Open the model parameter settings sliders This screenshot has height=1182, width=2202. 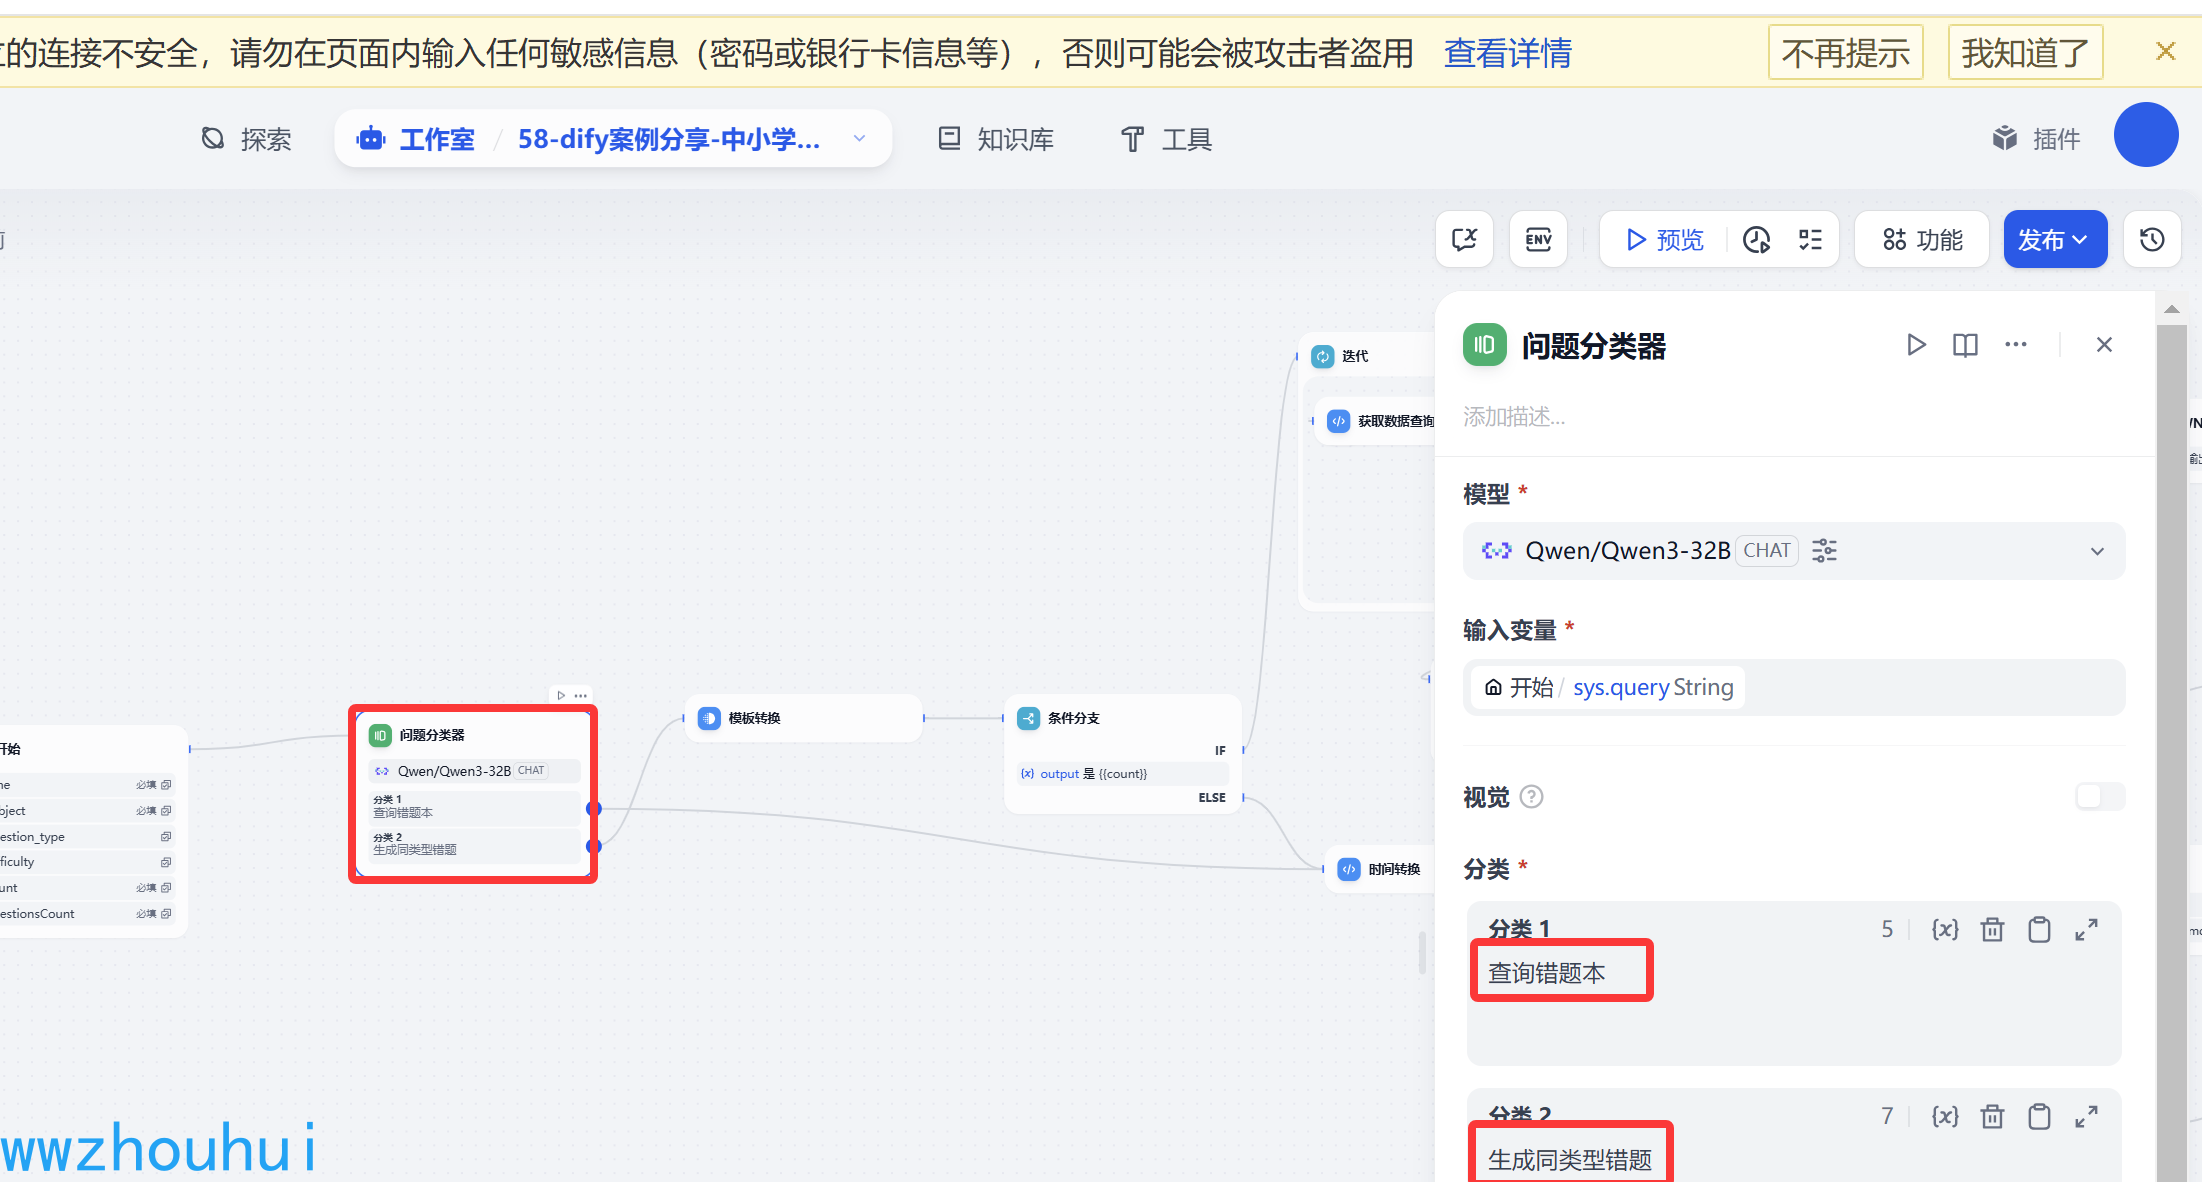[1824, 551]
